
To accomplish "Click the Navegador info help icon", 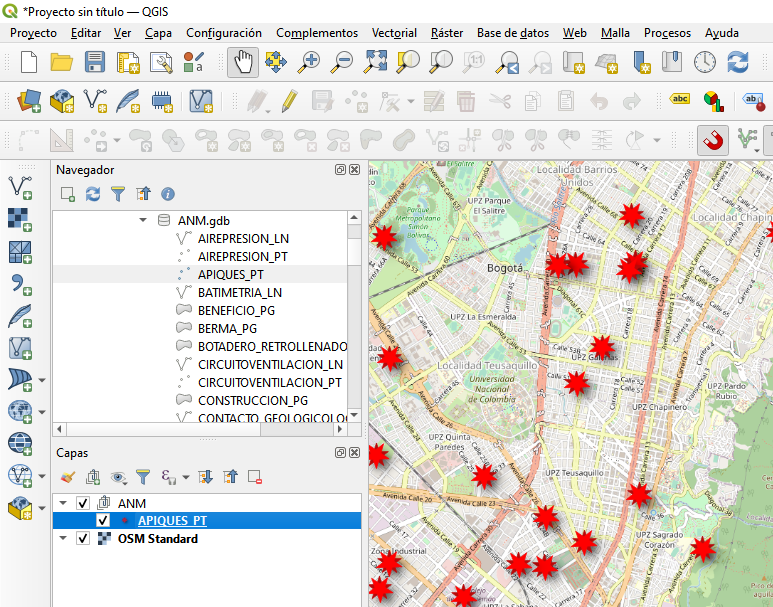I will (x=168, y=194).
